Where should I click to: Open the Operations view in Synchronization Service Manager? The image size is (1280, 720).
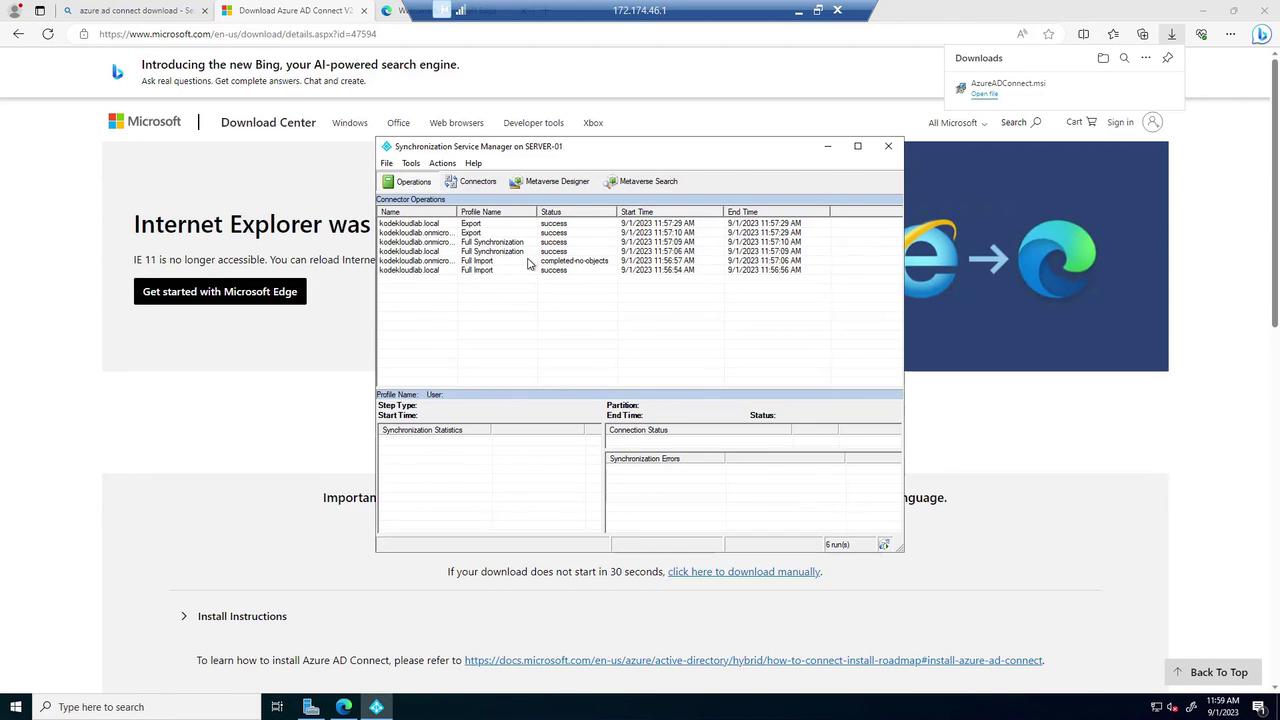pyautogui.click(x=406, y=182)
